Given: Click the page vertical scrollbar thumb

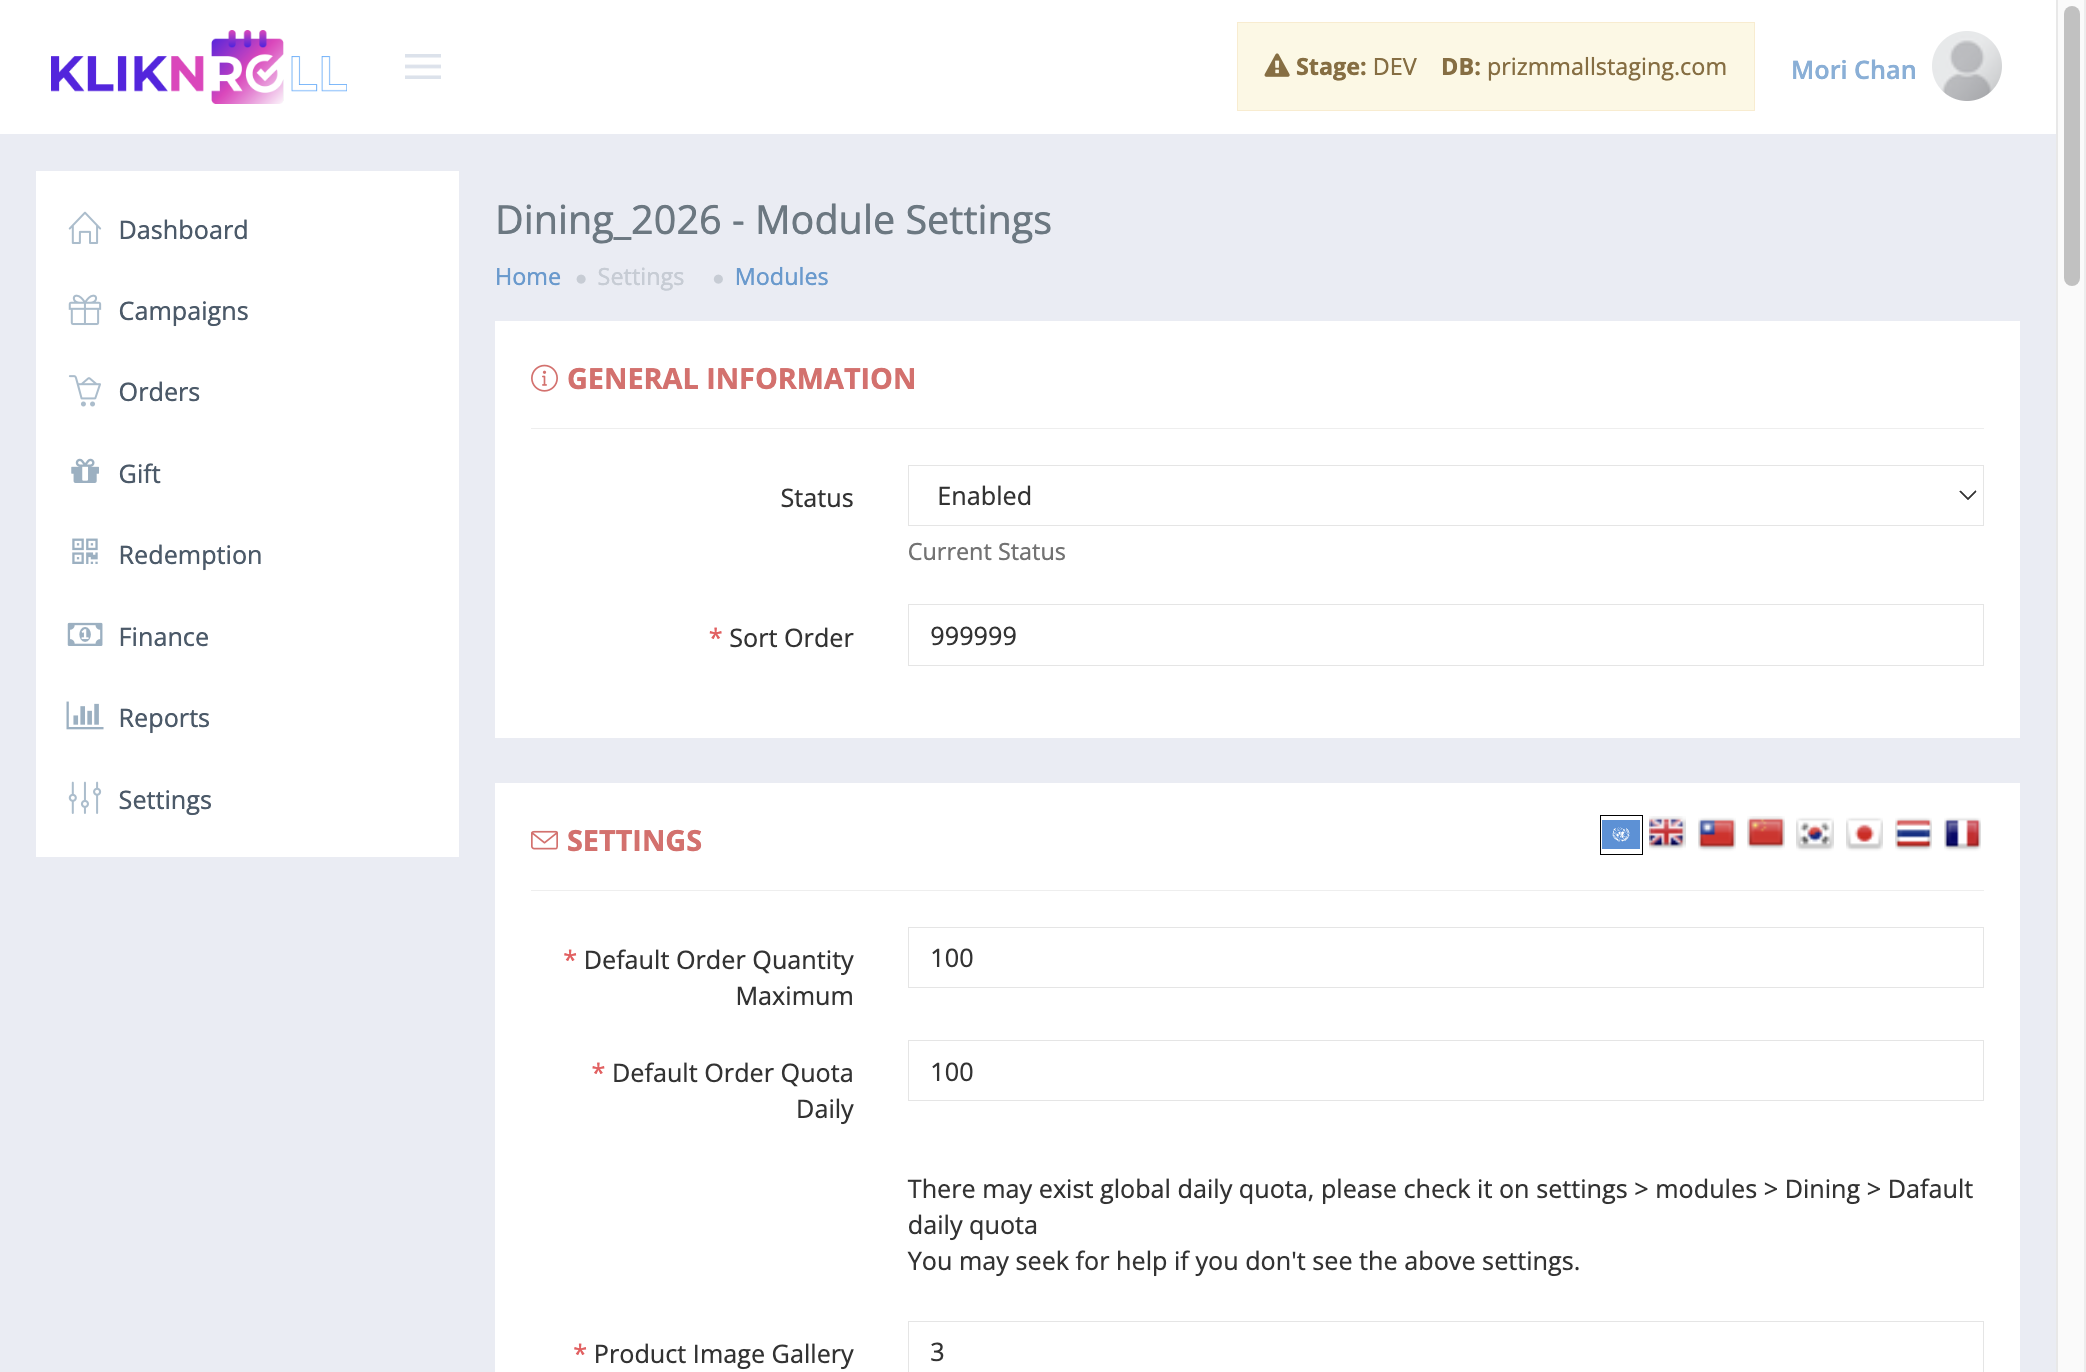Looking at the screenshot, I should click(2072, 145).
